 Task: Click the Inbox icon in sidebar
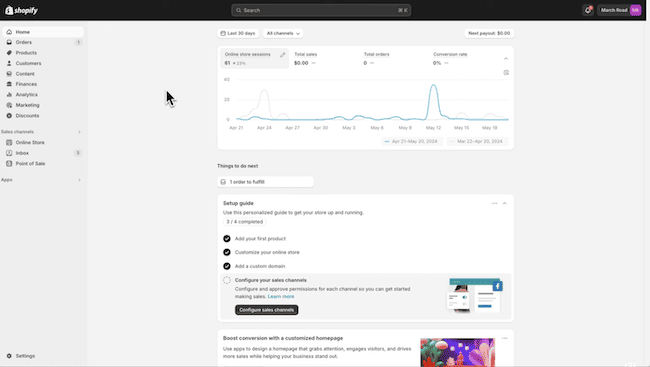(x=9, y=153)
